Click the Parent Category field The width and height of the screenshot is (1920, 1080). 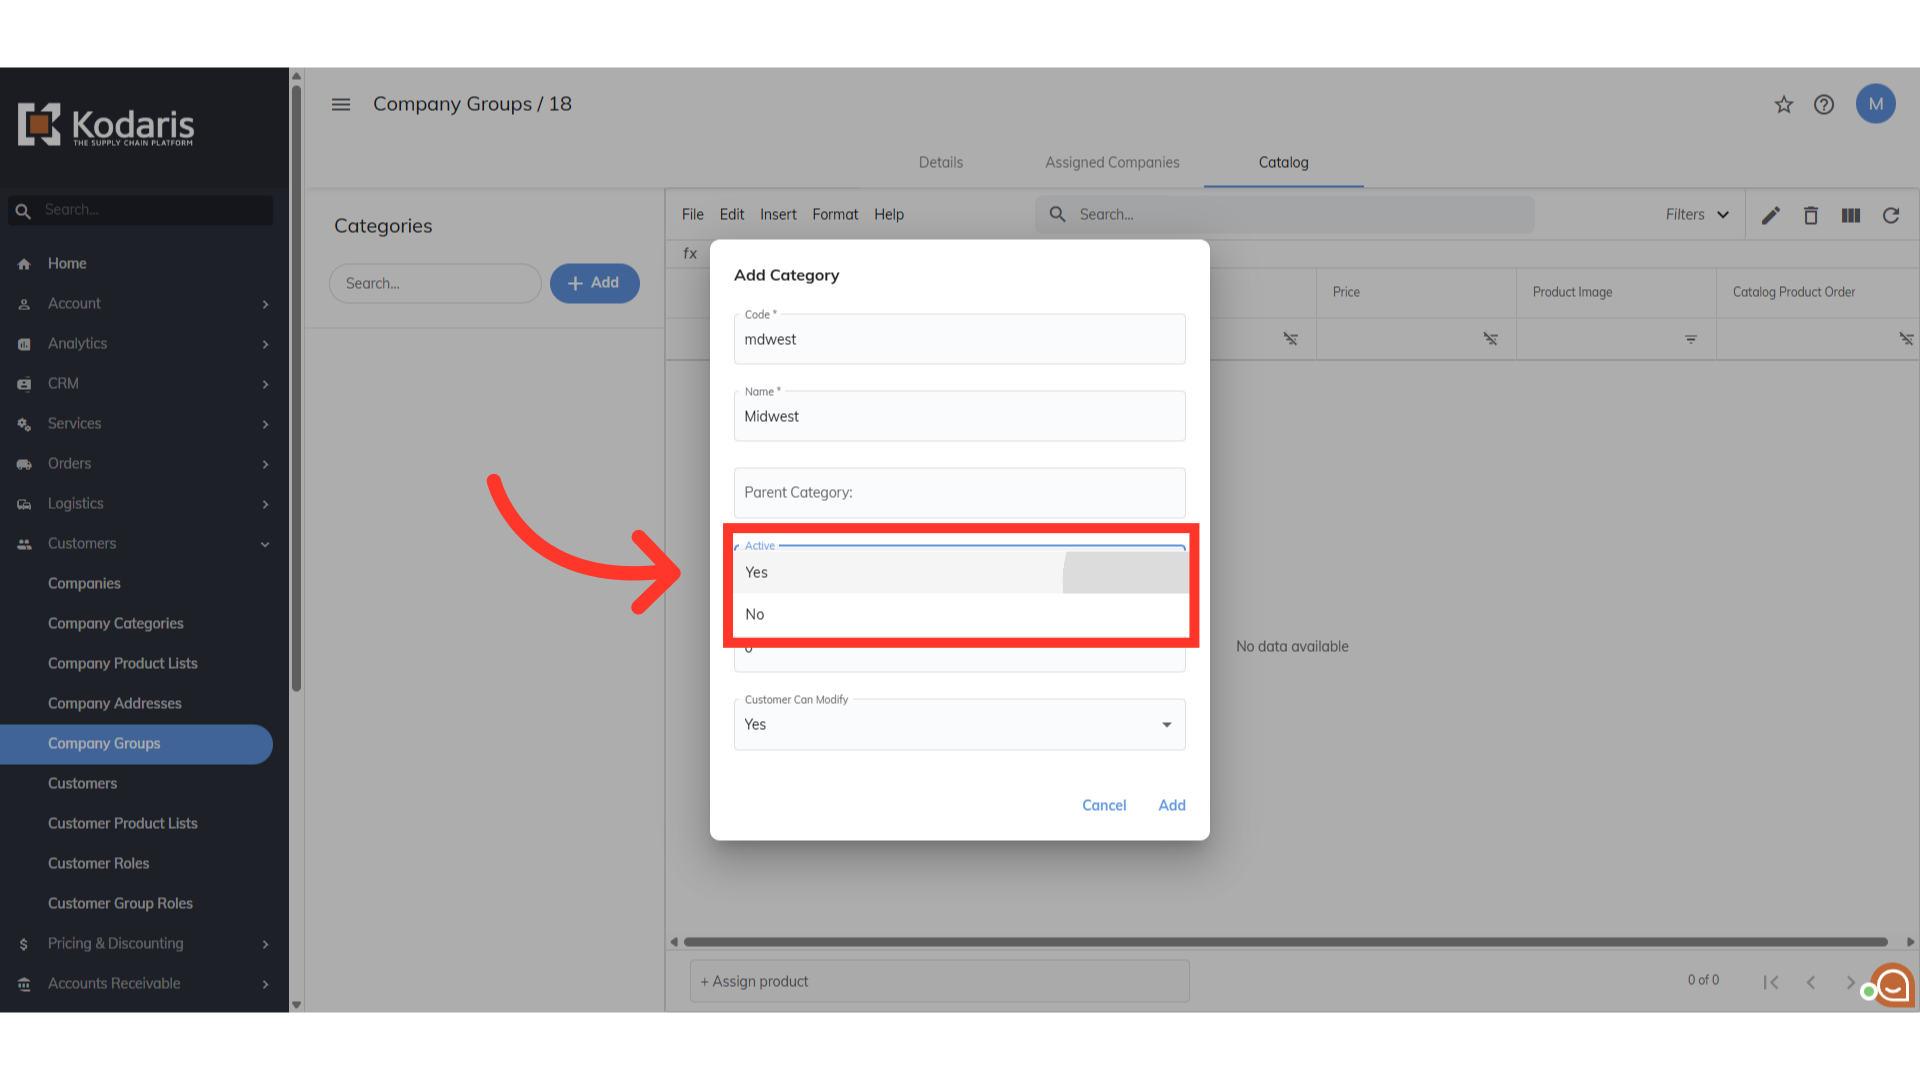pos(959,493)
